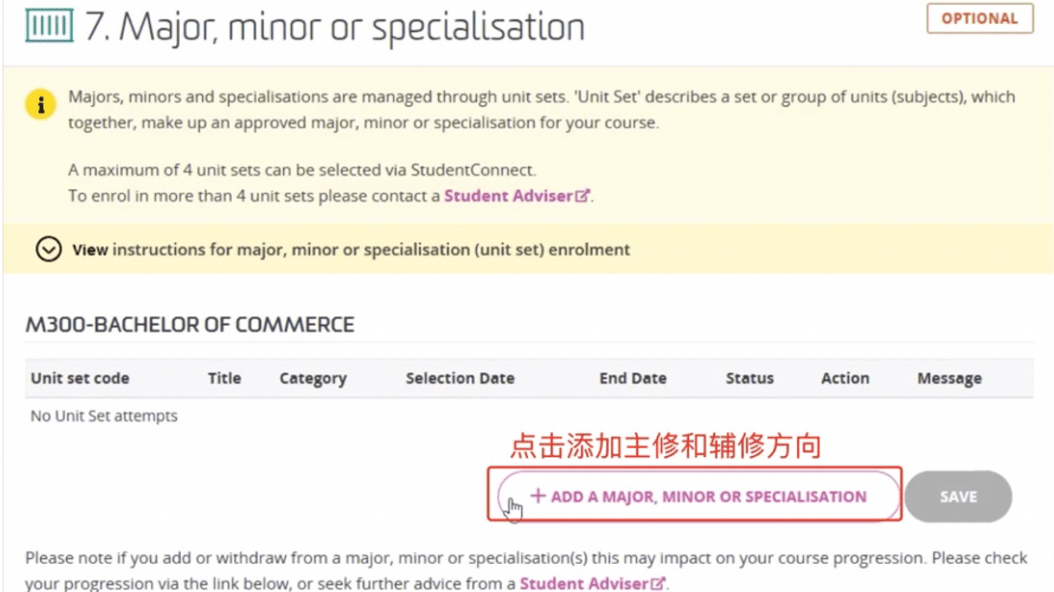
Task: Select the Selection Date column header
Action: [x=460, y=378]
